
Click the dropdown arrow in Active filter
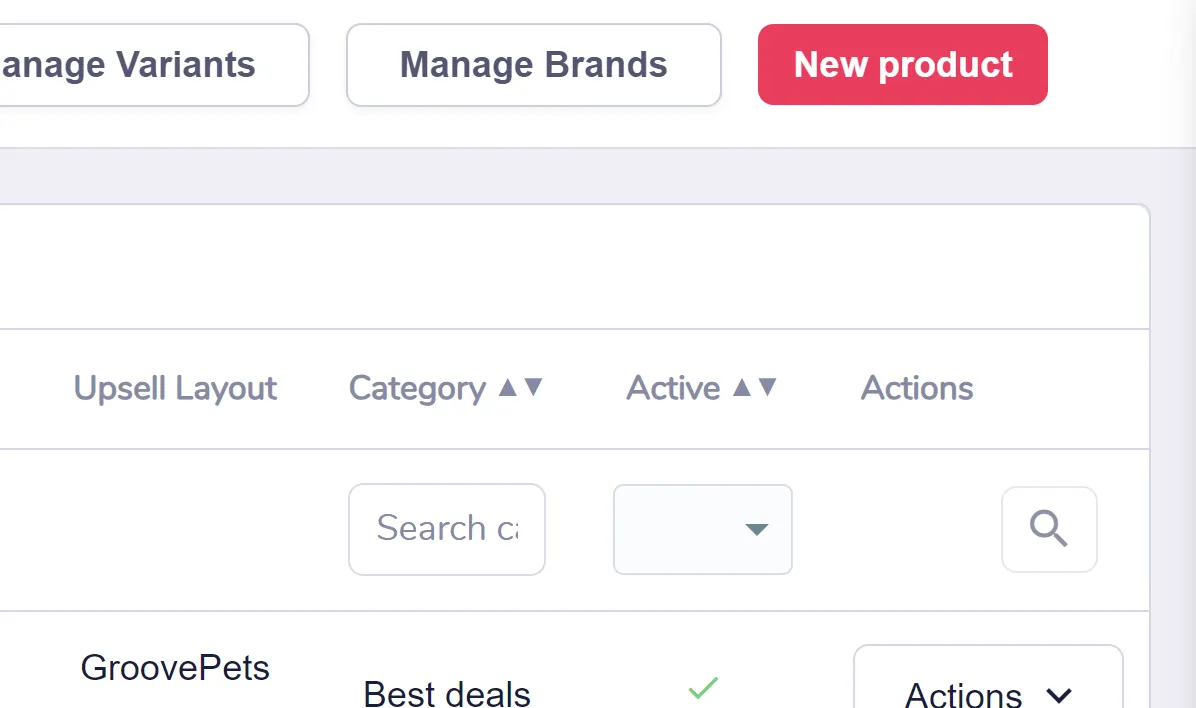(x=756, y=529)
